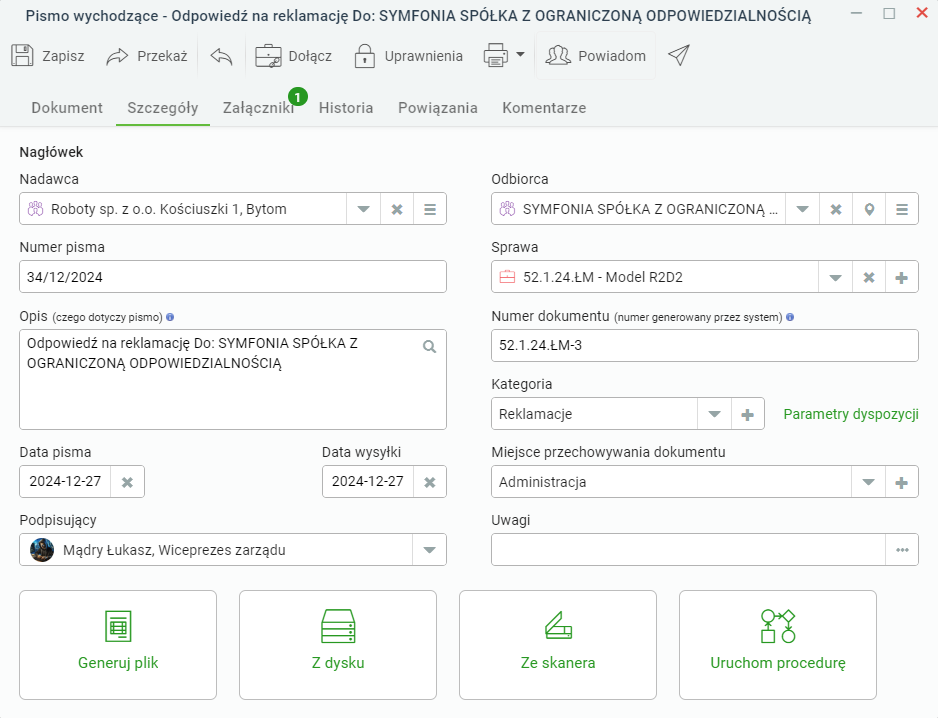Notify users with Powiadom

coord(596,56)
